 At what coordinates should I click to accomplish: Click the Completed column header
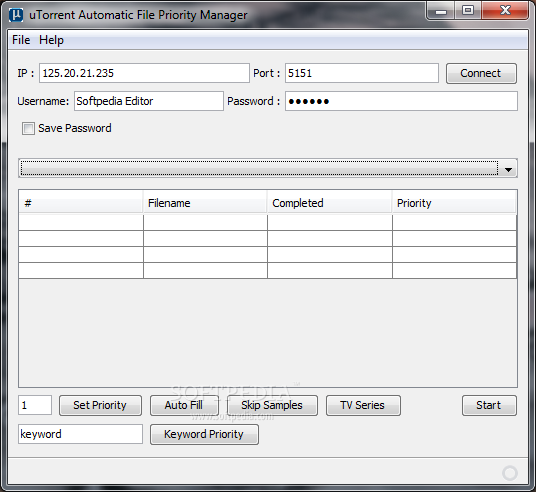pos(330,203)
